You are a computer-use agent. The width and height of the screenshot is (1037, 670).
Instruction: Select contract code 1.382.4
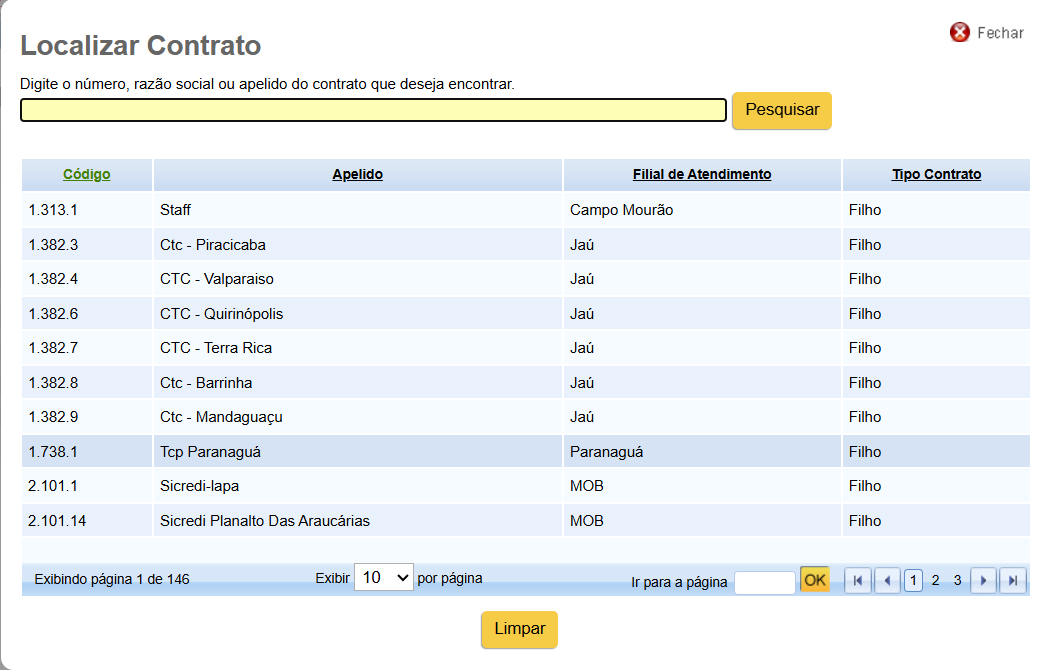click(x=53, y=279)
